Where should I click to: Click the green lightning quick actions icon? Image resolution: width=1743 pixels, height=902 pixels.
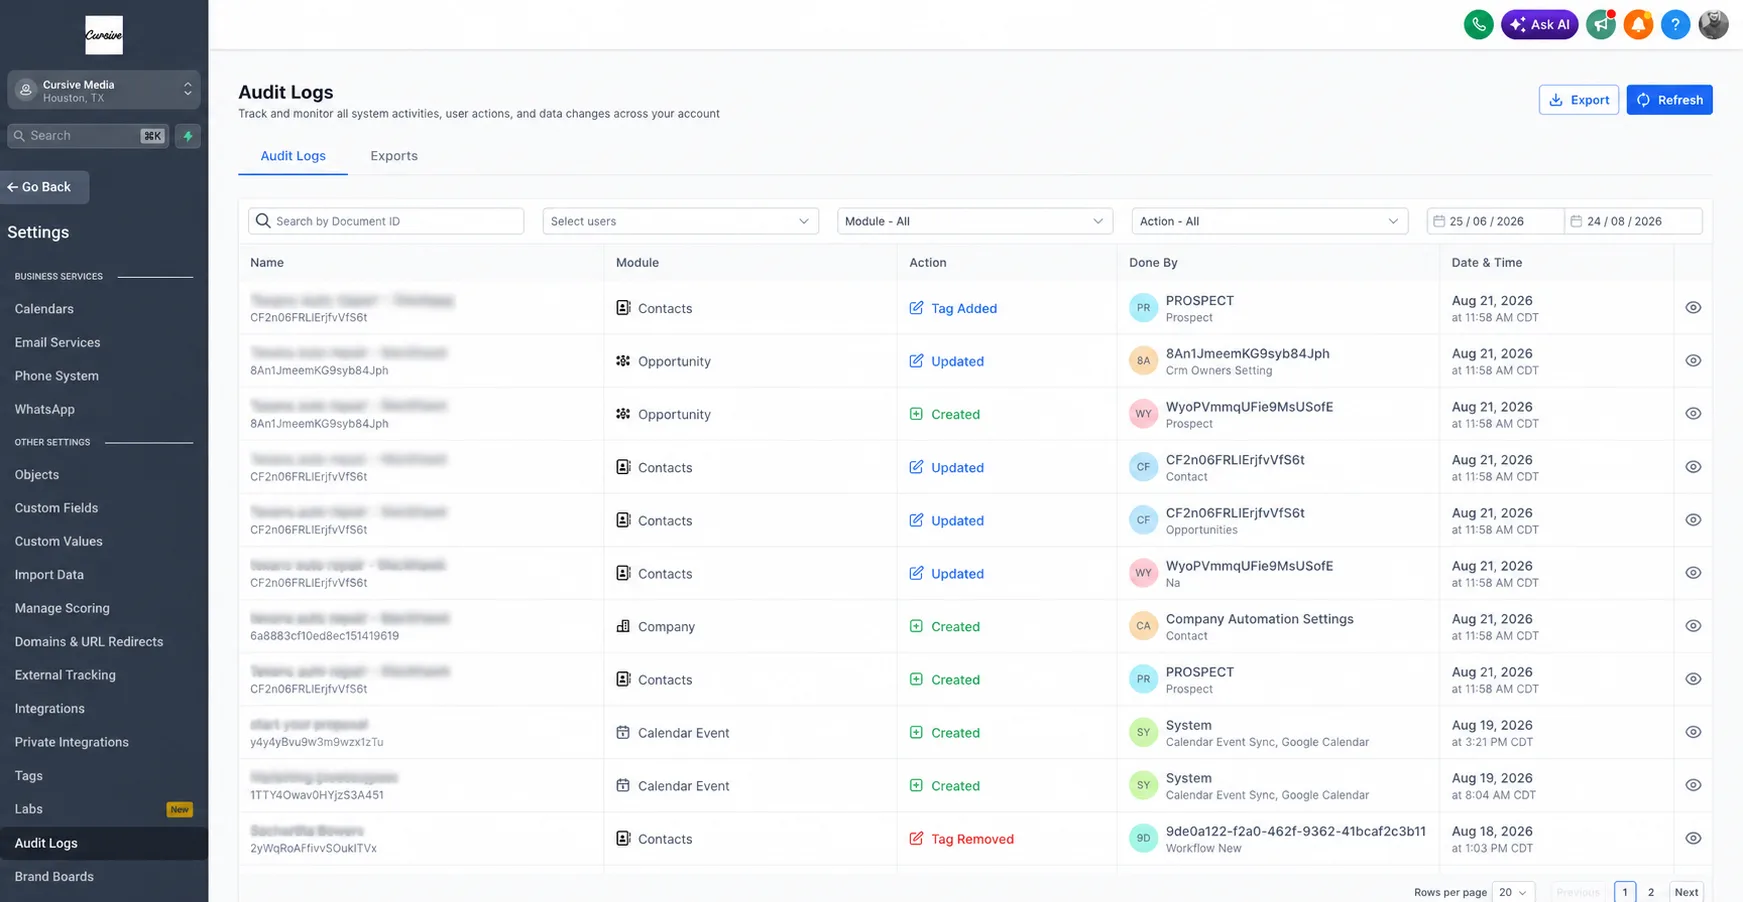(188, 136)
